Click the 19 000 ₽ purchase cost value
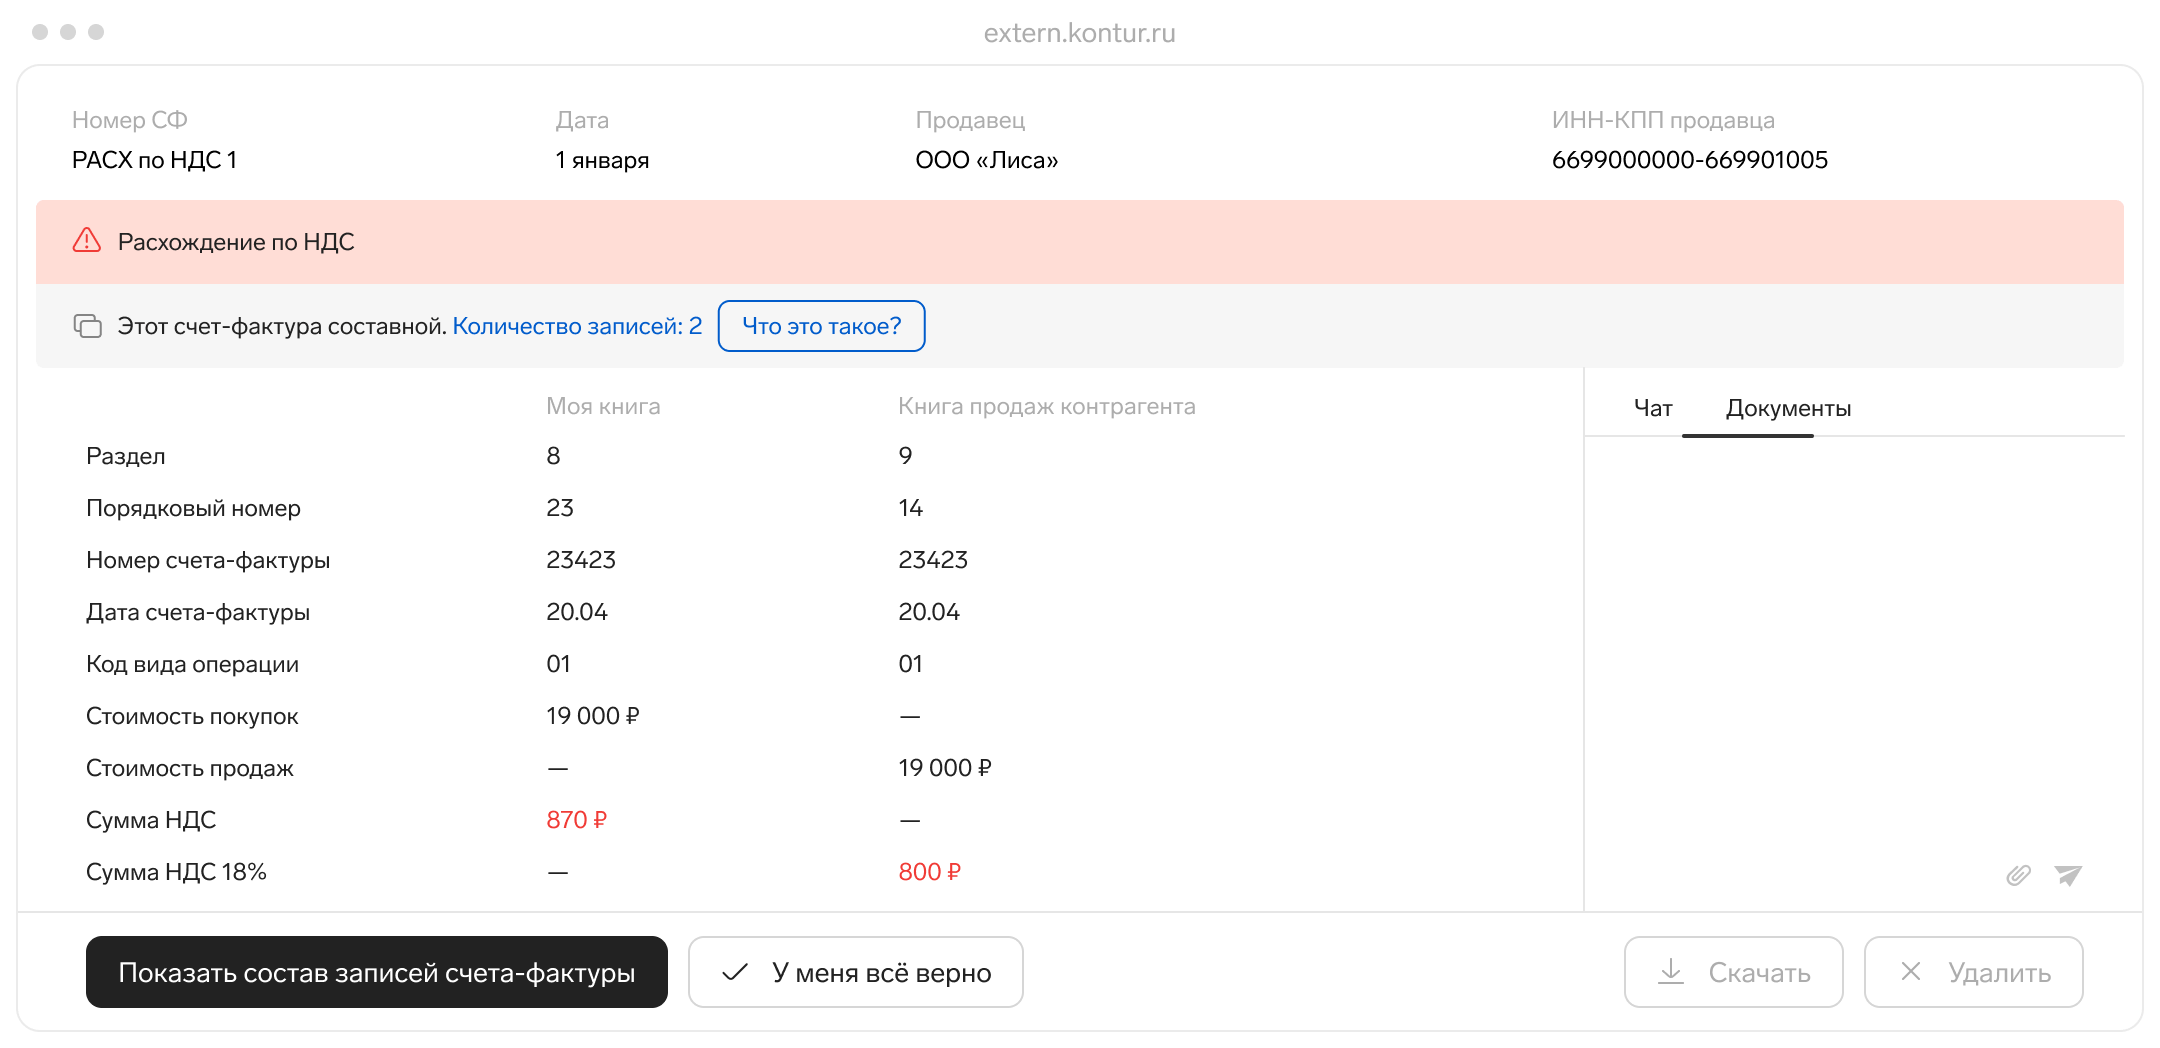 coord(592,716)
